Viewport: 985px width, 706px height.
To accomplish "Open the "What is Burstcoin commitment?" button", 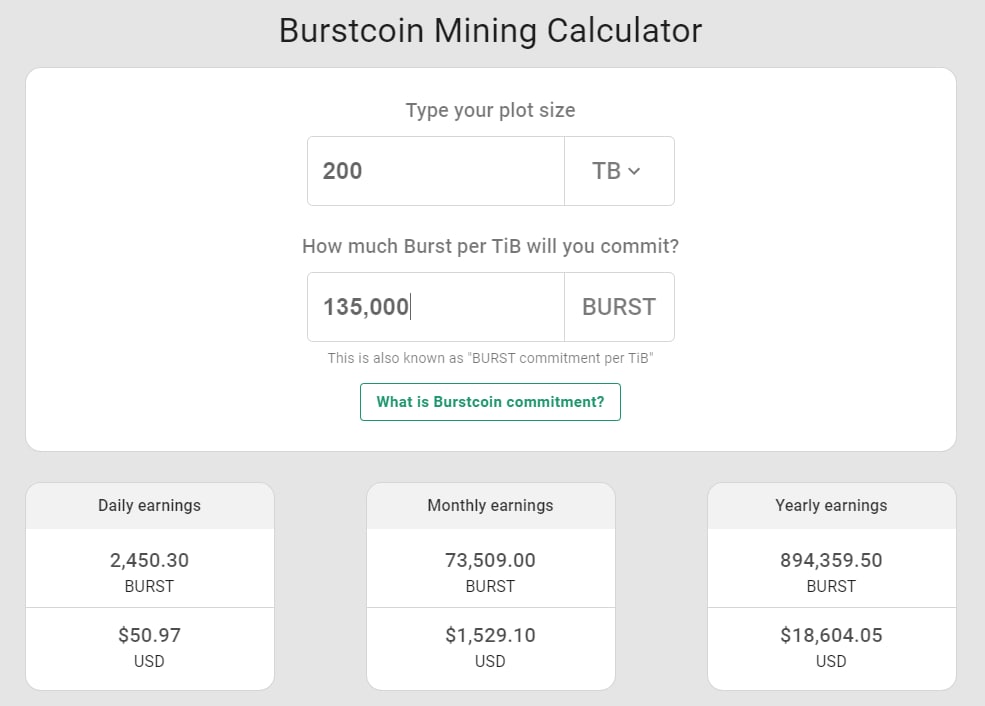I will click(490, 402).
